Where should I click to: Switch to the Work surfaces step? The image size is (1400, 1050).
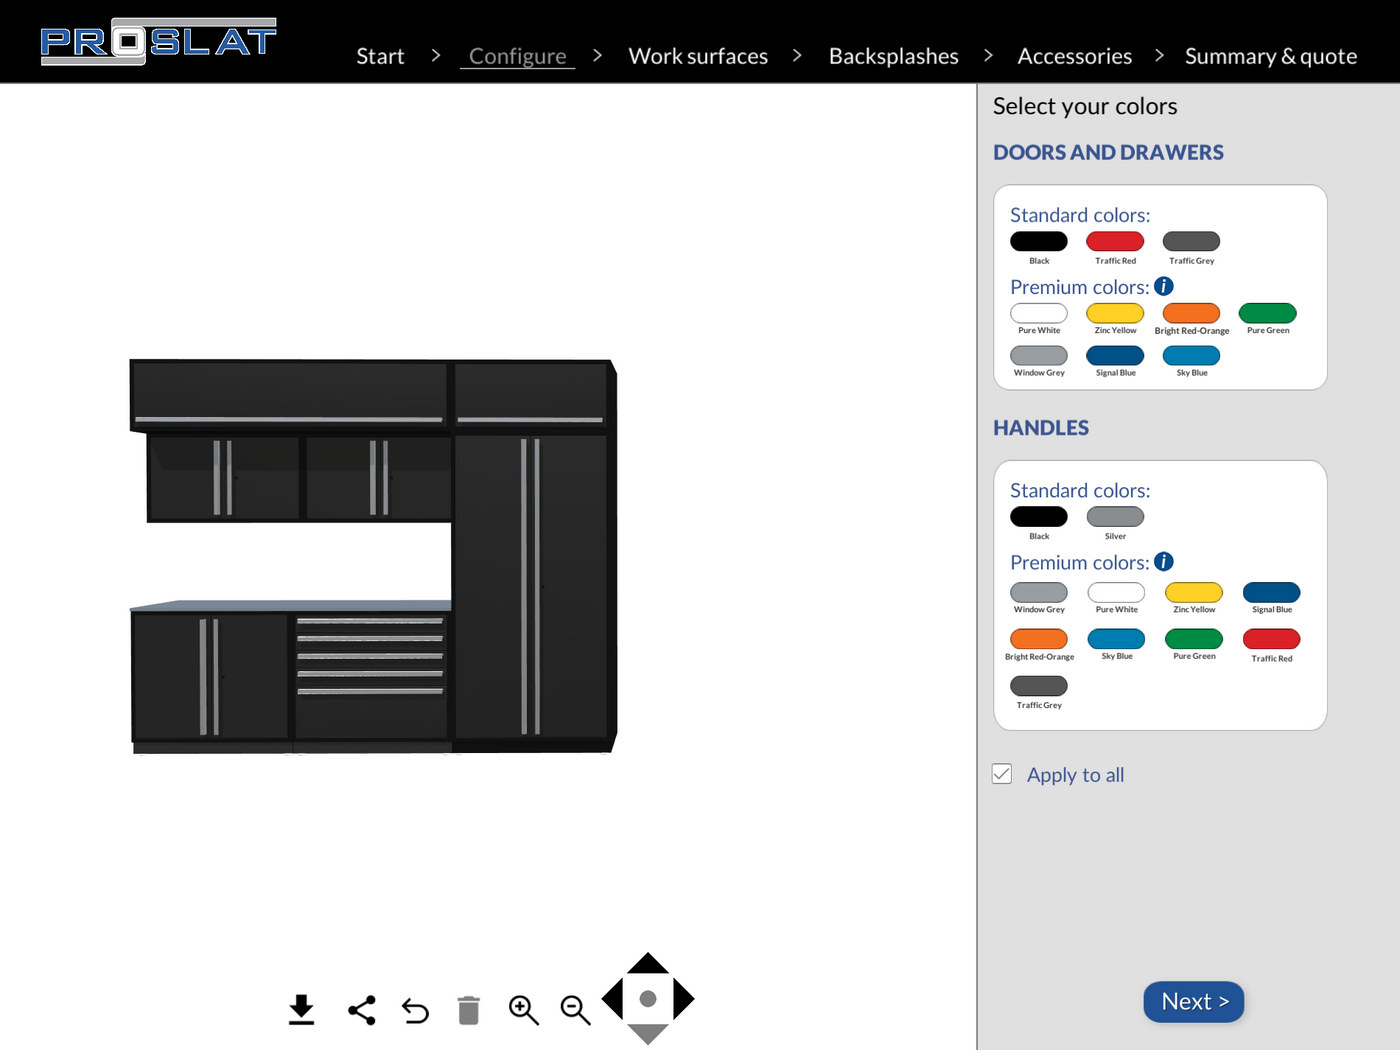[x=698, y=56]
